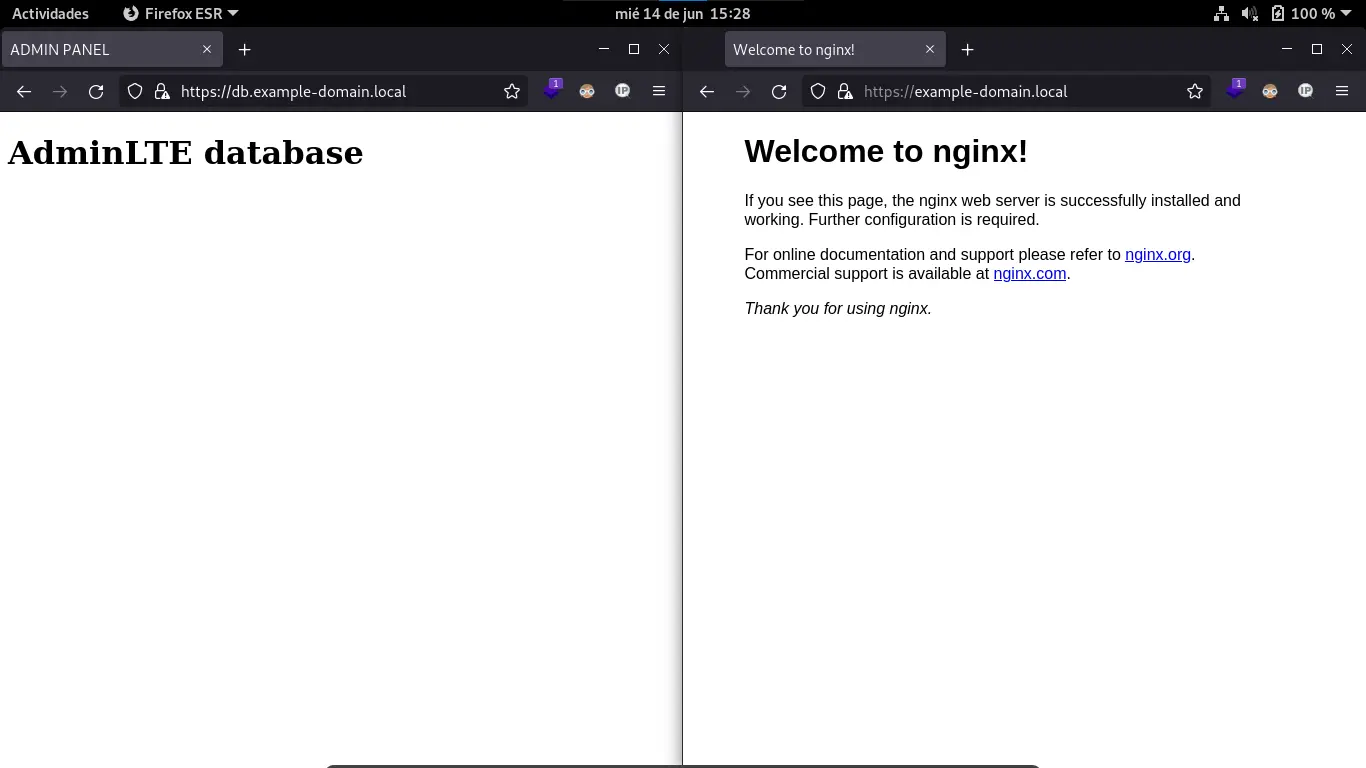Open owl-face extension in ADMIN PANEL window
Image resolution: width=1366 pixels, height=768 pixels.
tap(587, 91)
